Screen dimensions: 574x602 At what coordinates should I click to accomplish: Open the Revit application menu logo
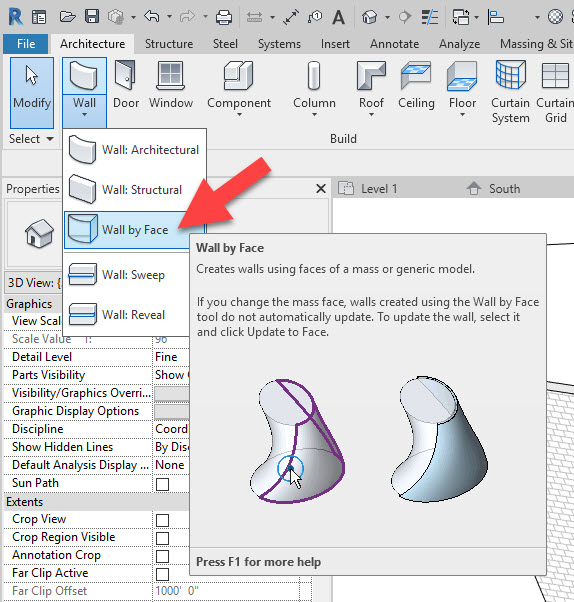(x=15, y=17)
